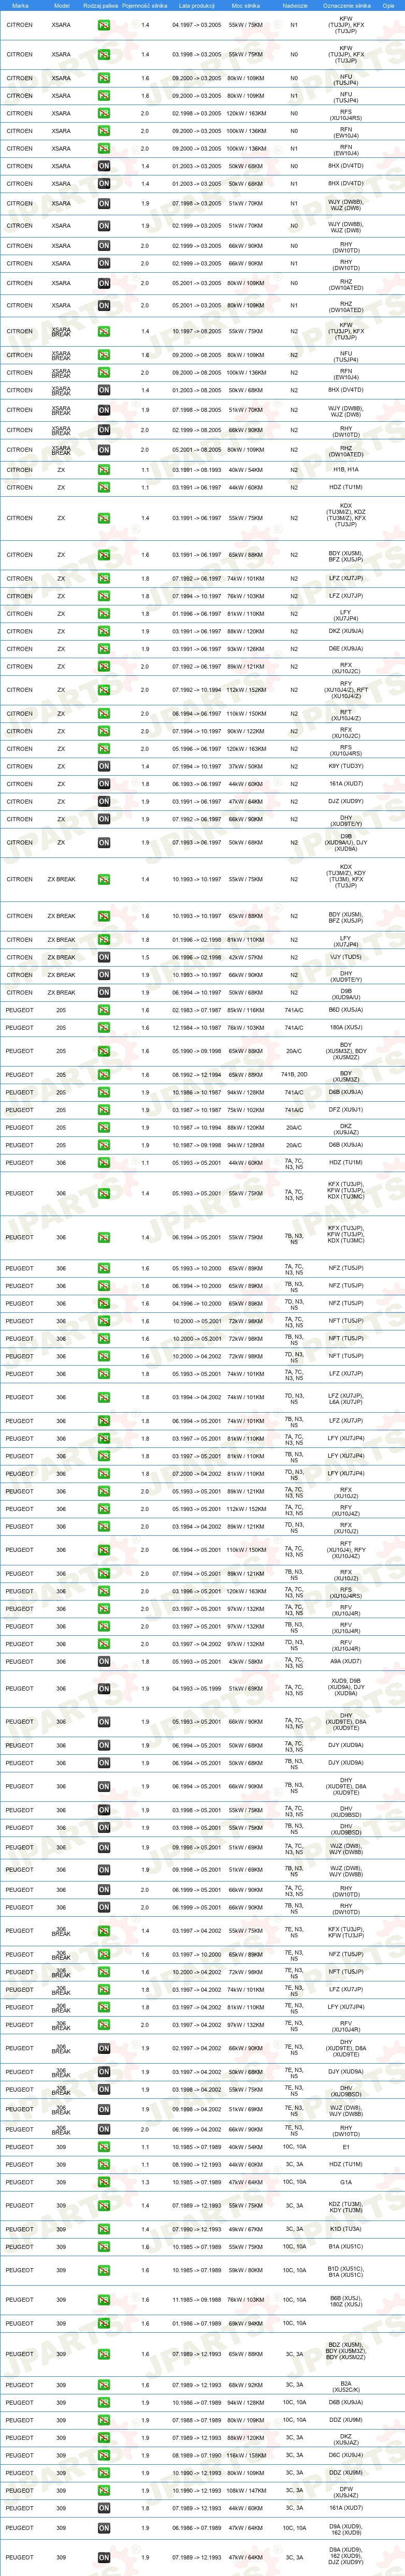This screenshot has height=2576, width=405.
Task: Click ON diesel icon in 306 Break DJY (XUD9A) row
Action: coord(104,2073)
